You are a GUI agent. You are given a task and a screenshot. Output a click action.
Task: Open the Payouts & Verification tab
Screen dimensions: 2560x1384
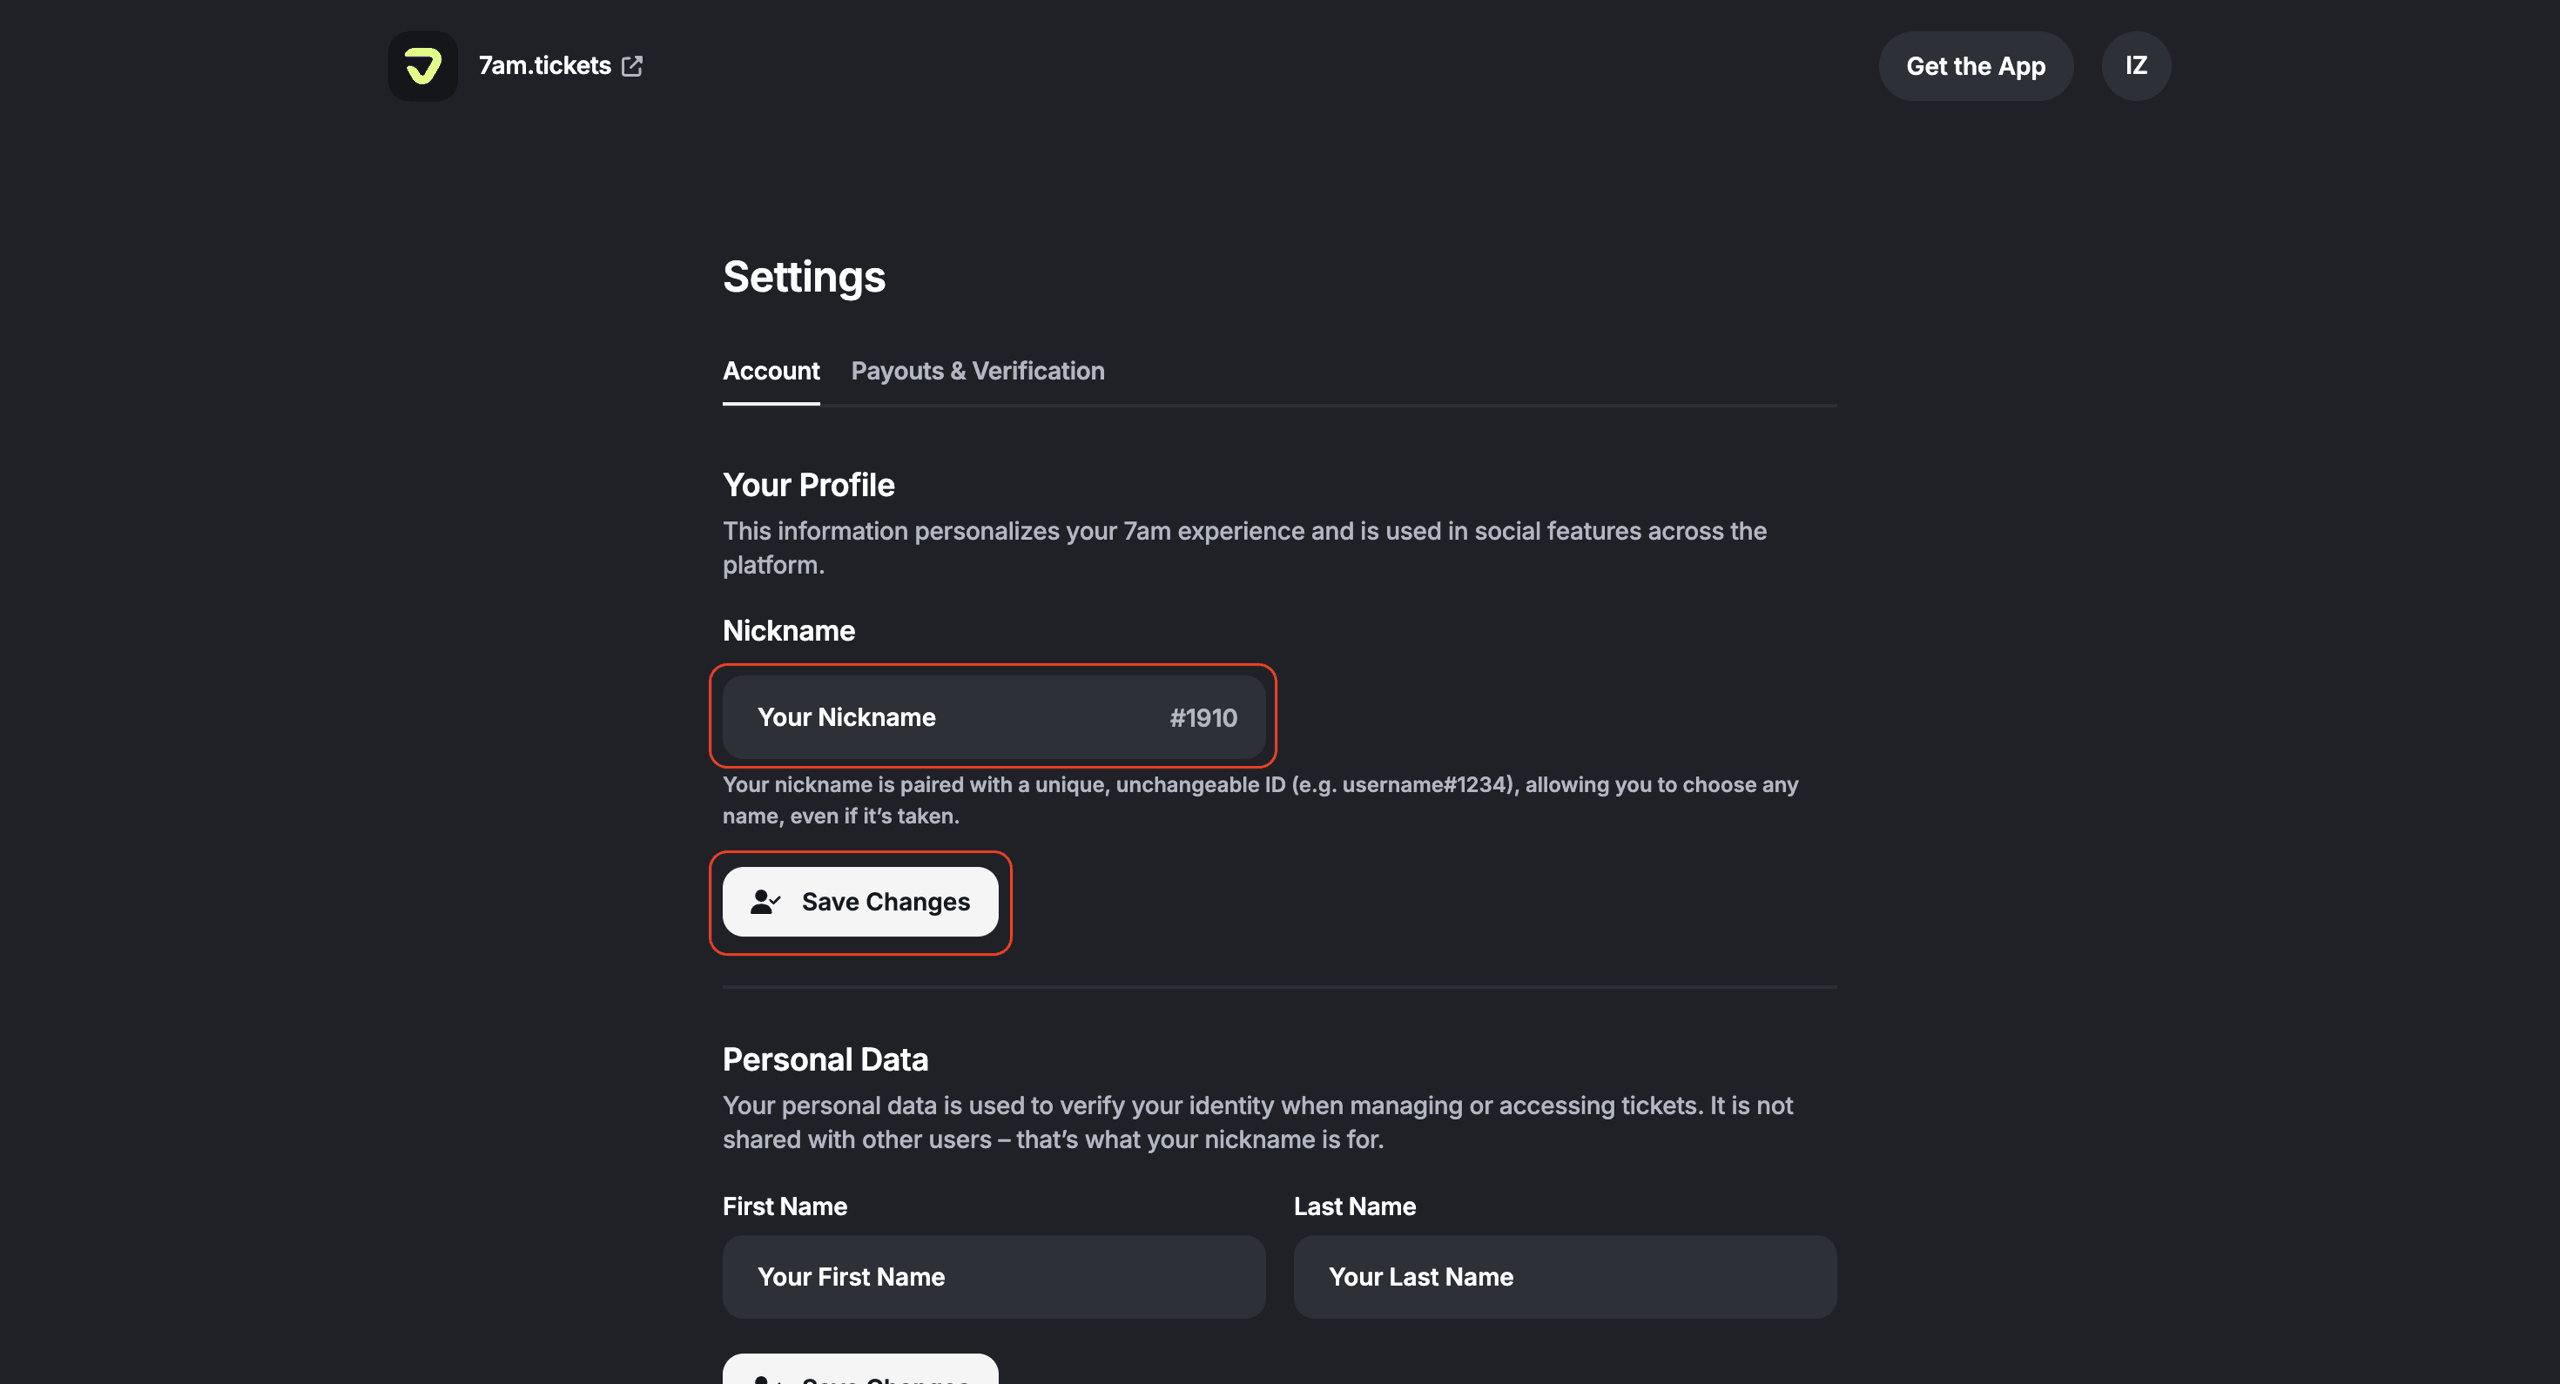pyautogui.click(x=977, y=371)
